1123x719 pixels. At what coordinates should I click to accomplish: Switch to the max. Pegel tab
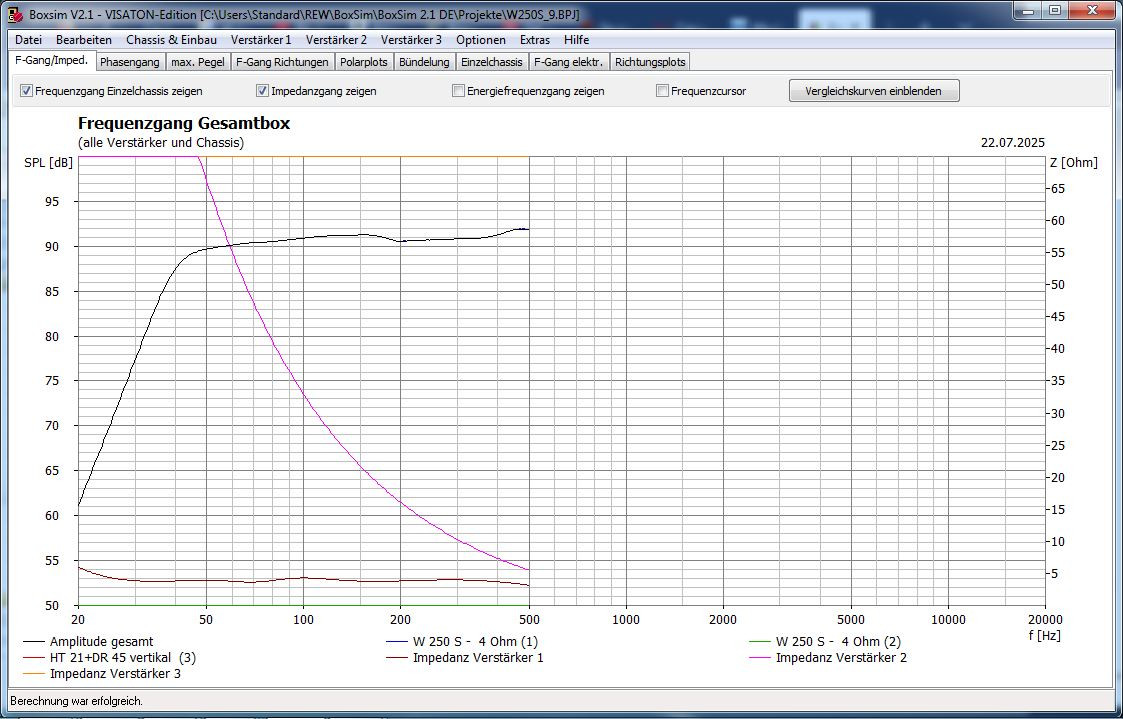click(x=198, y=62)
